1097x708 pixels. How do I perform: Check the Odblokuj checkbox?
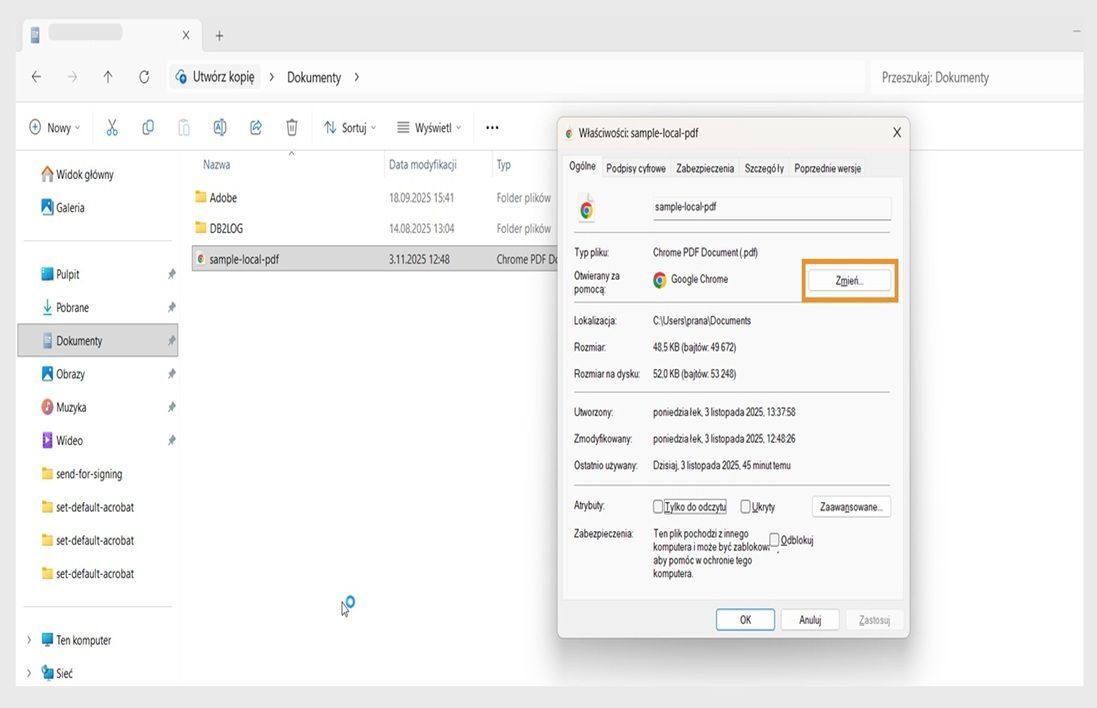point(774,539)
